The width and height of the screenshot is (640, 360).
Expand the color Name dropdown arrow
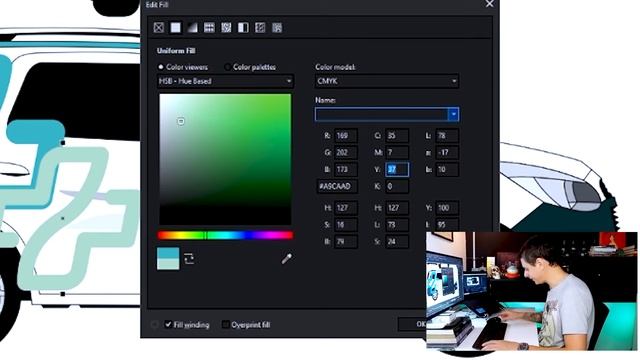(x=454, y=114)
